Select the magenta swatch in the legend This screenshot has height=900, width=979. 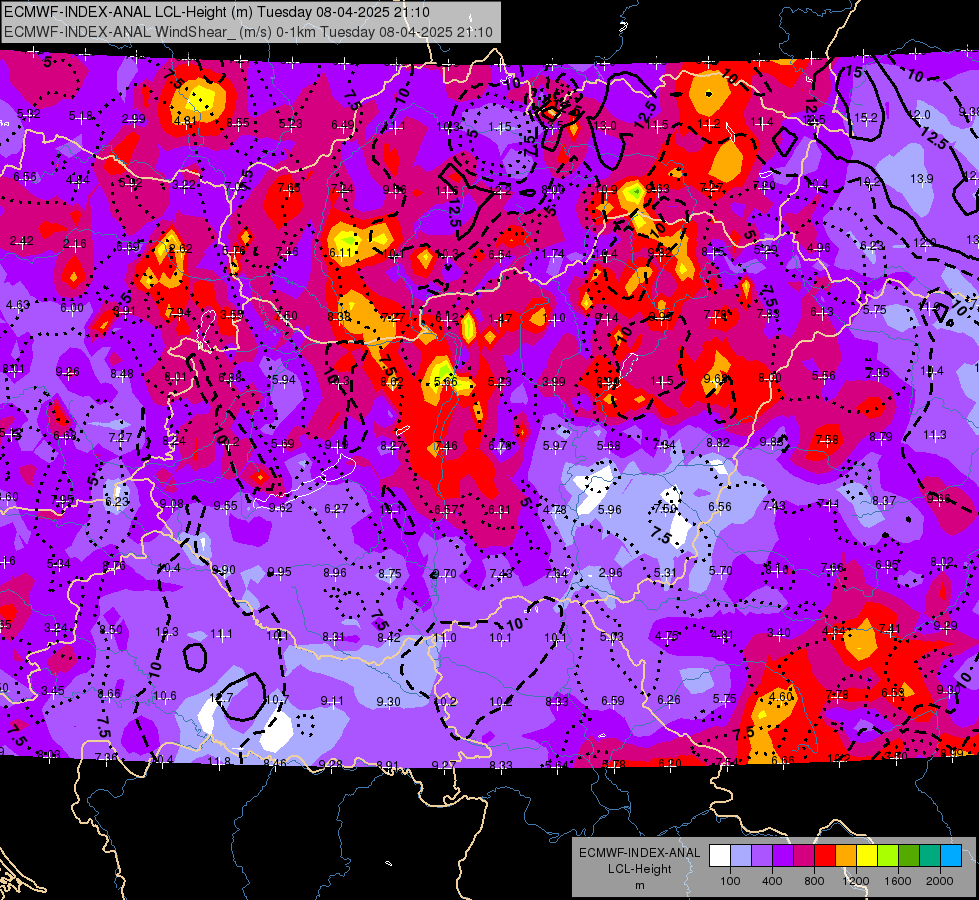pyautogui.click(x=804, y=856)
